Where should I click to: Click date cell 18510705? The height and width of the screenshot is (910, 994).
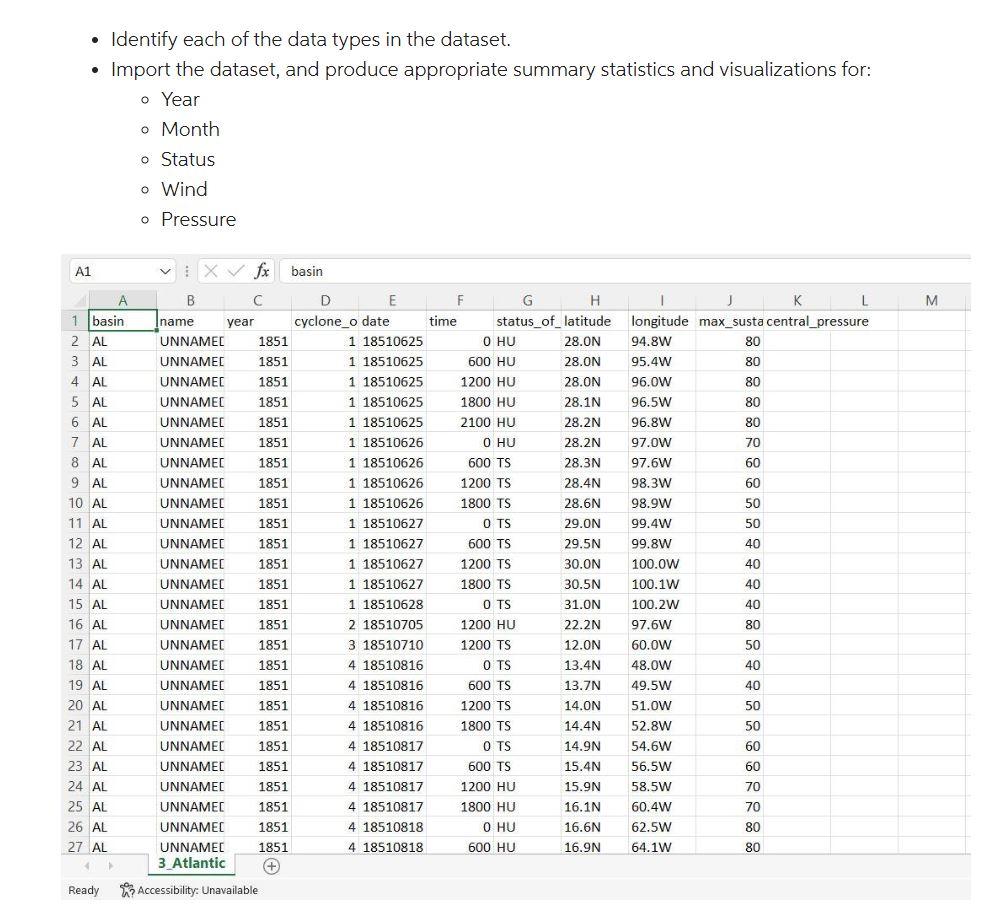[x=392, y=625]
